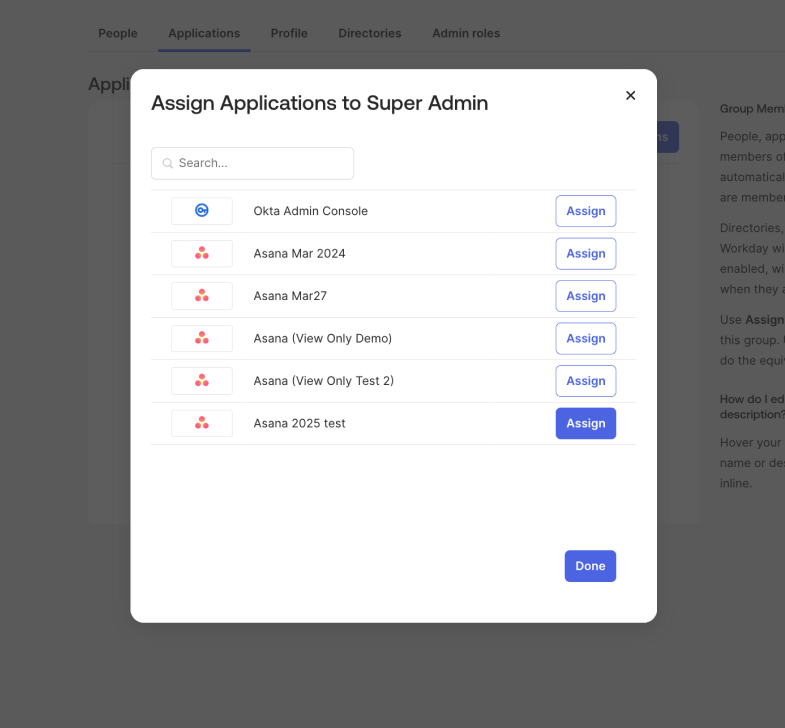Click the Asana (View Only Demo) logo
This screenshot has height=728, width=785.
(x=202, y=339)
